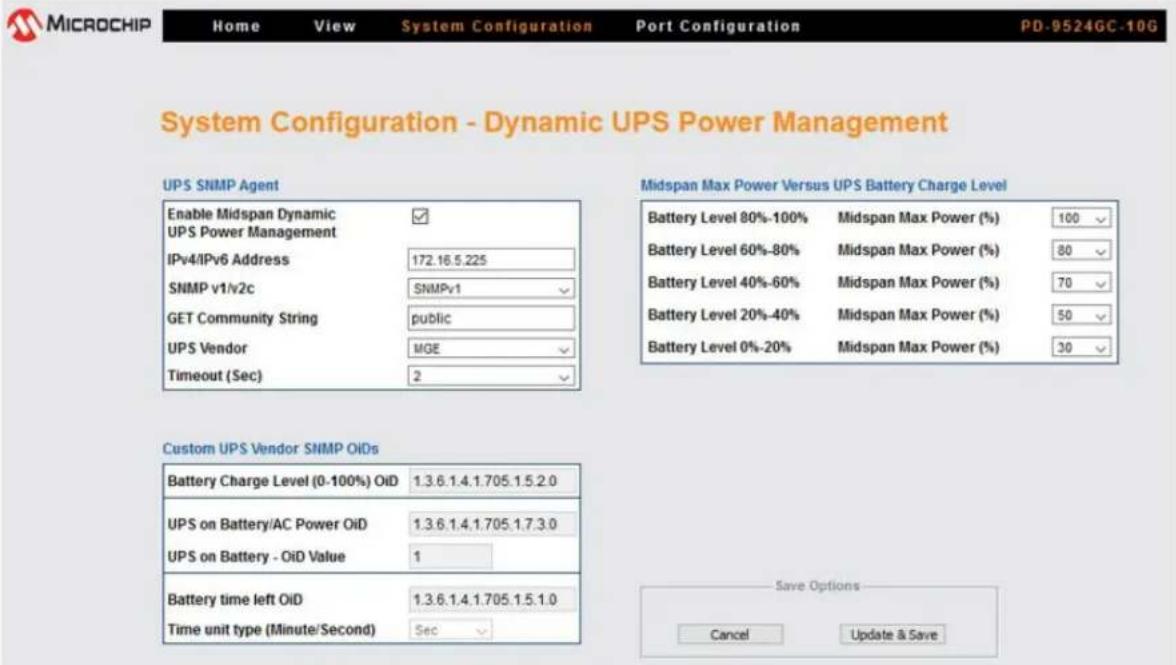Open Max Power dropdown for Battery Level 20%-40%
This screenshot has height=665, width=1176.
tap(1081, 315)
